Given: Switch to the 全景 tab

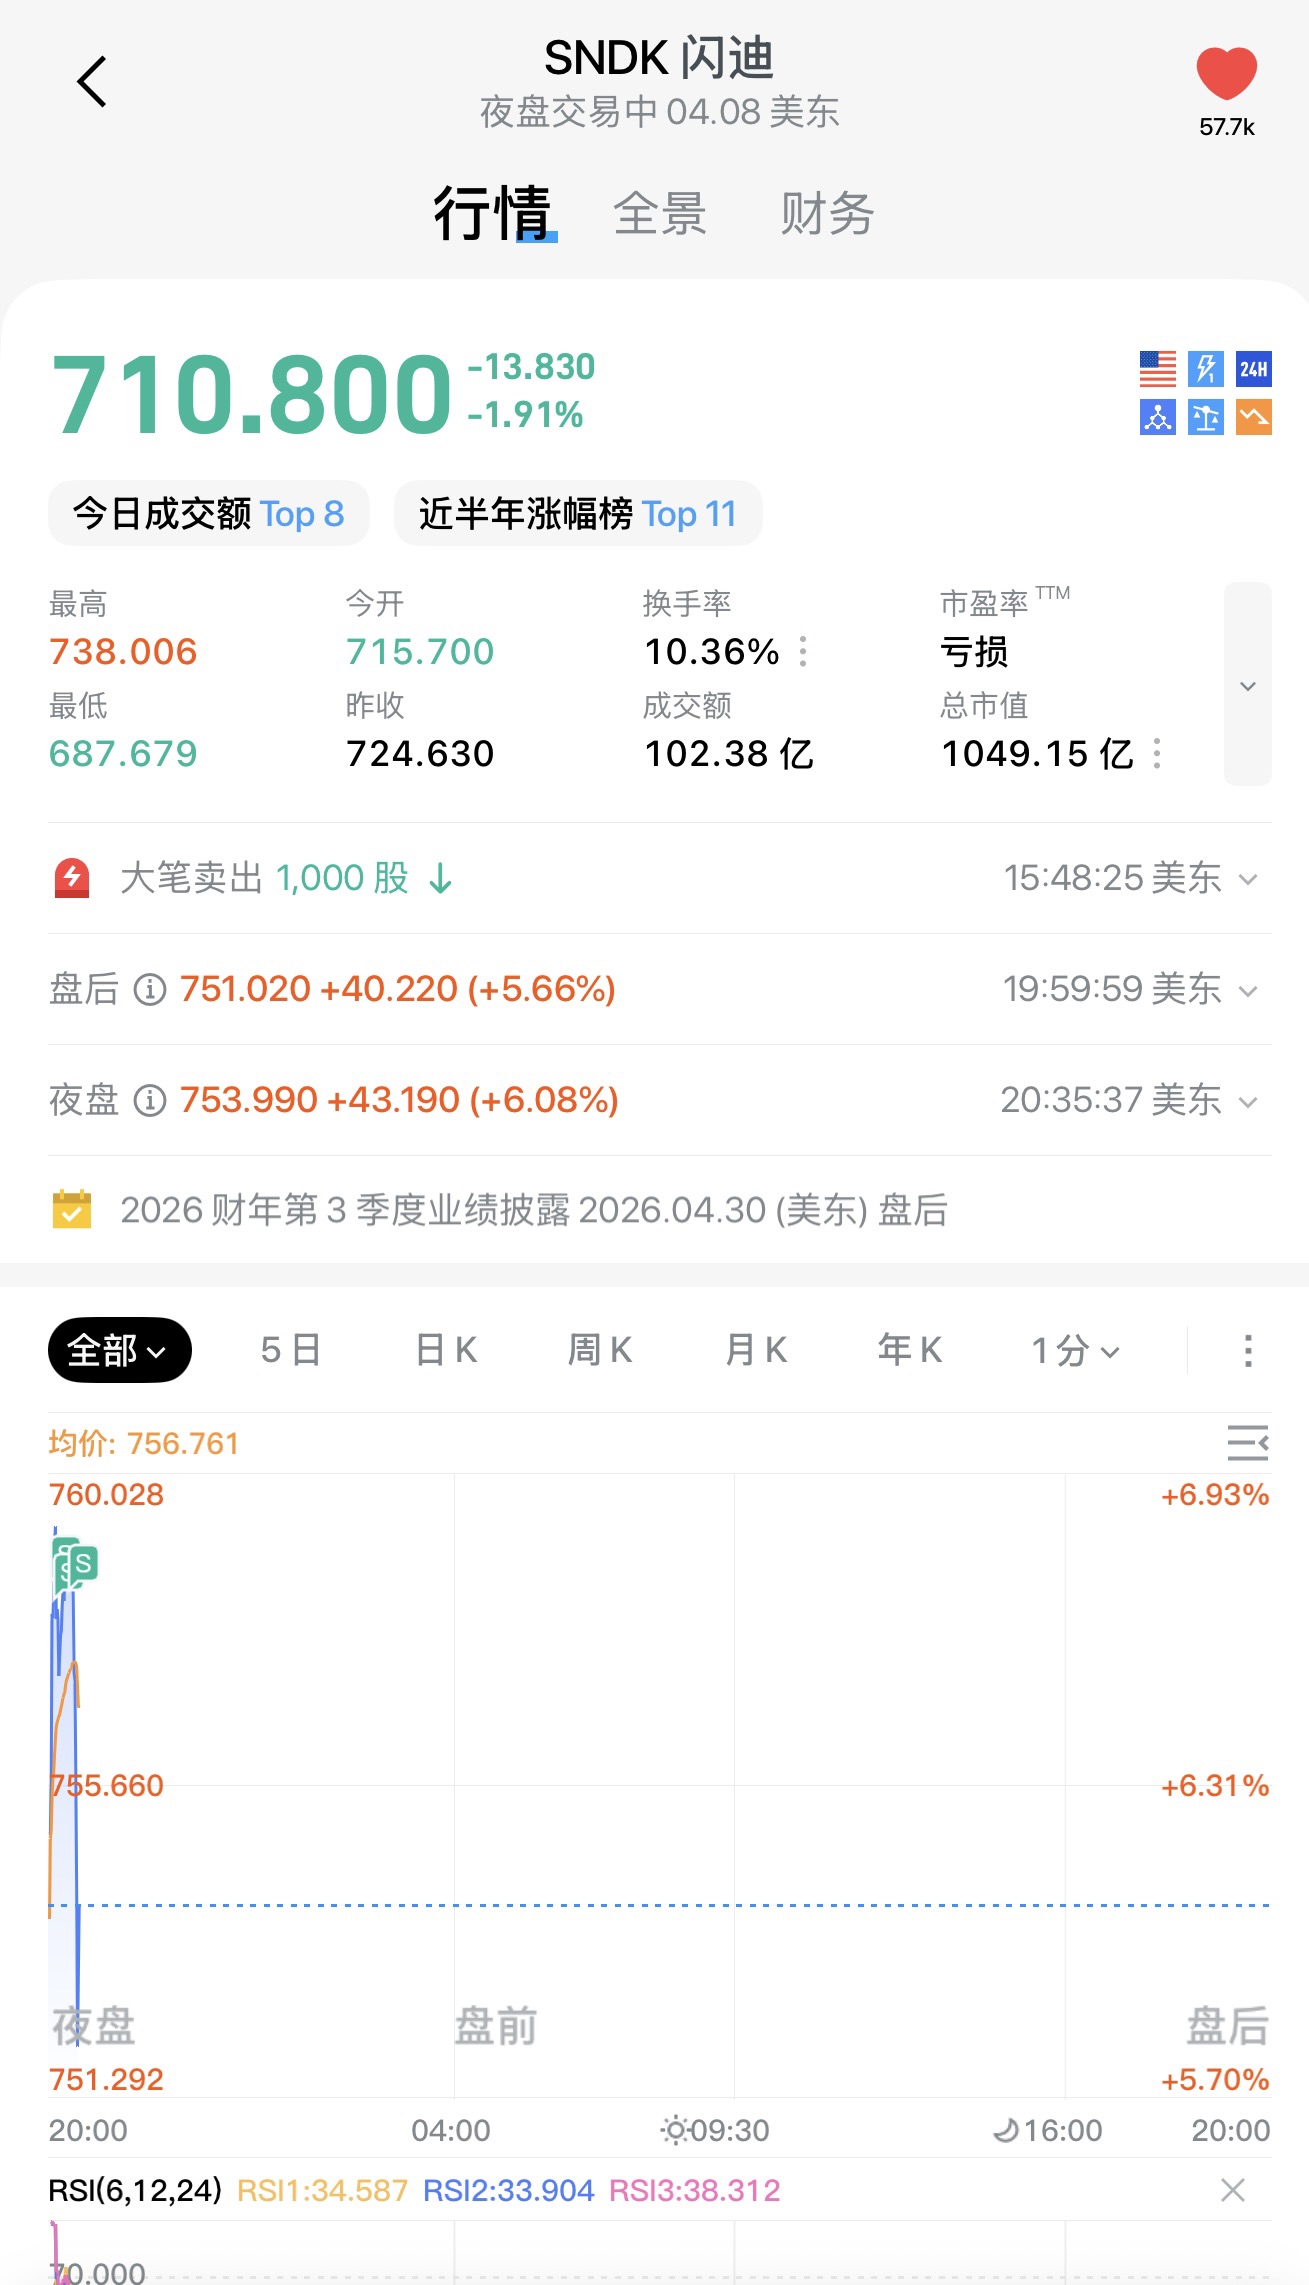Looking at the screenshot, I should click(x=660, y=214).
